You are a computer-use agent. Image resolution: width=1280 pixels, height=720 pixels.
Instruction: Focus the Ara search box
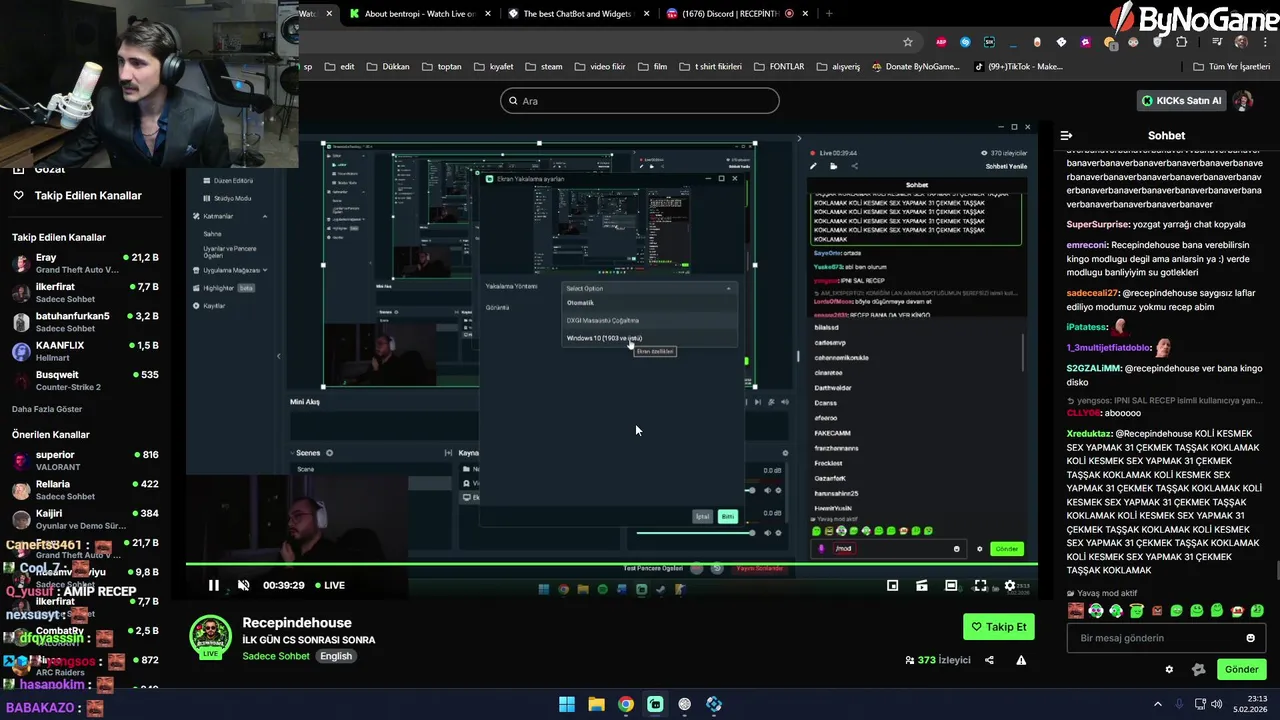pyautogui.click(x=640, y=101)
